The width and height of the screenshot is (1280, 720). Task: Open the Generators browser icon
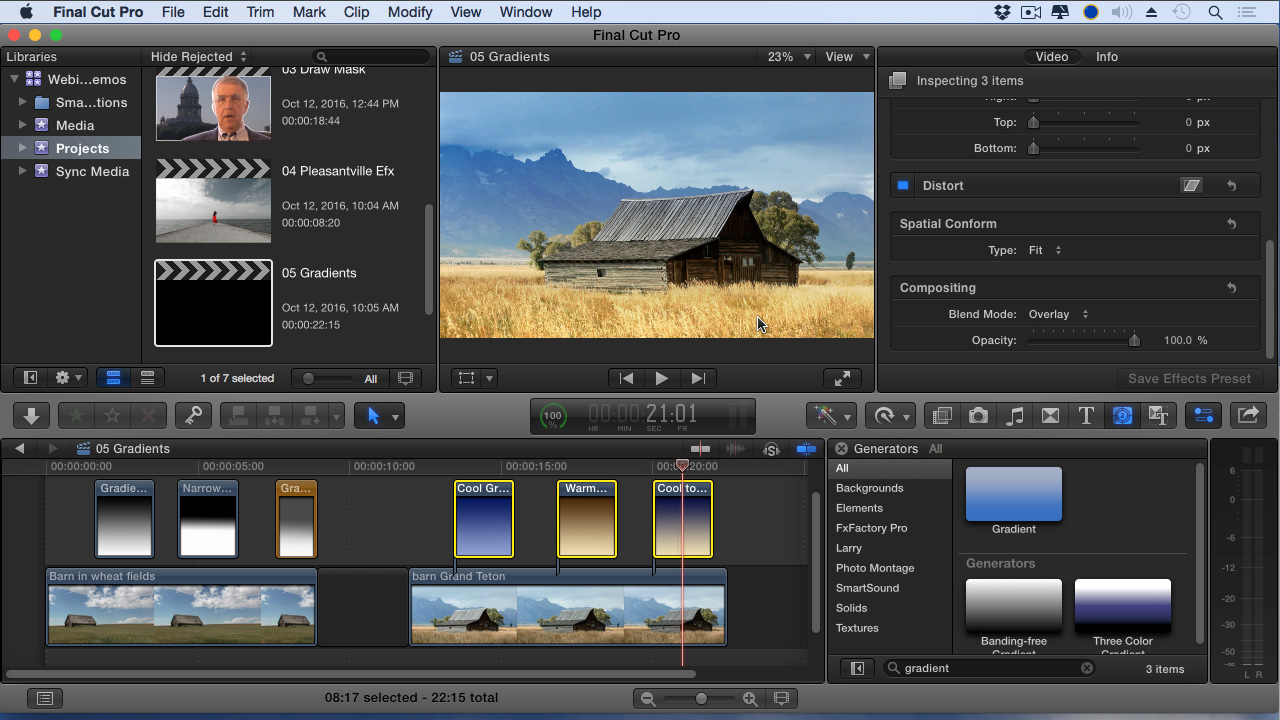(1122, 416)
